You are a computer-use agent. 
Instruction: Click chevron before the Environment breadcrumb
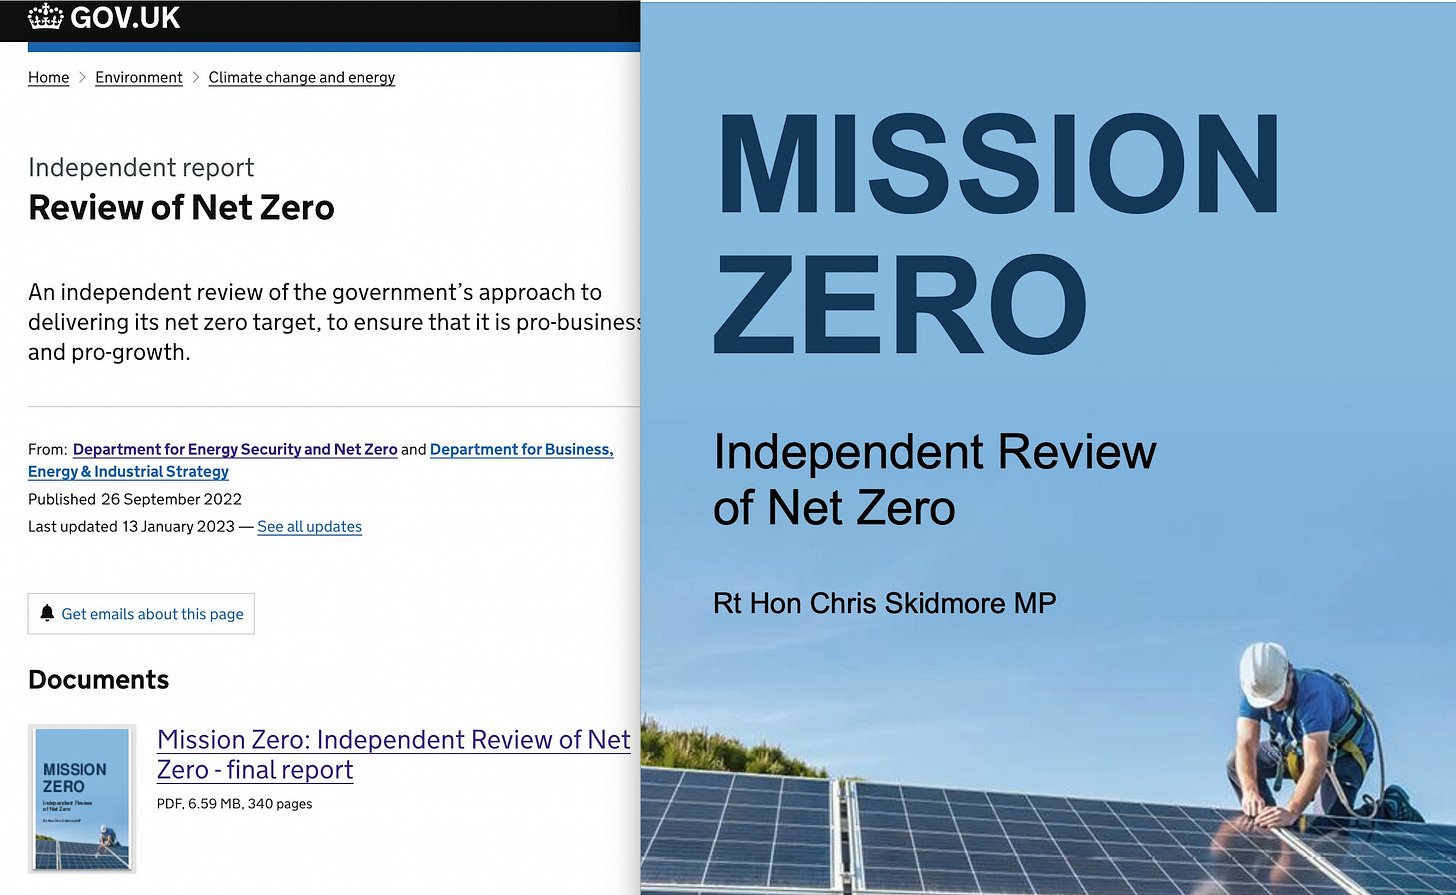click(x=82, y=78)
